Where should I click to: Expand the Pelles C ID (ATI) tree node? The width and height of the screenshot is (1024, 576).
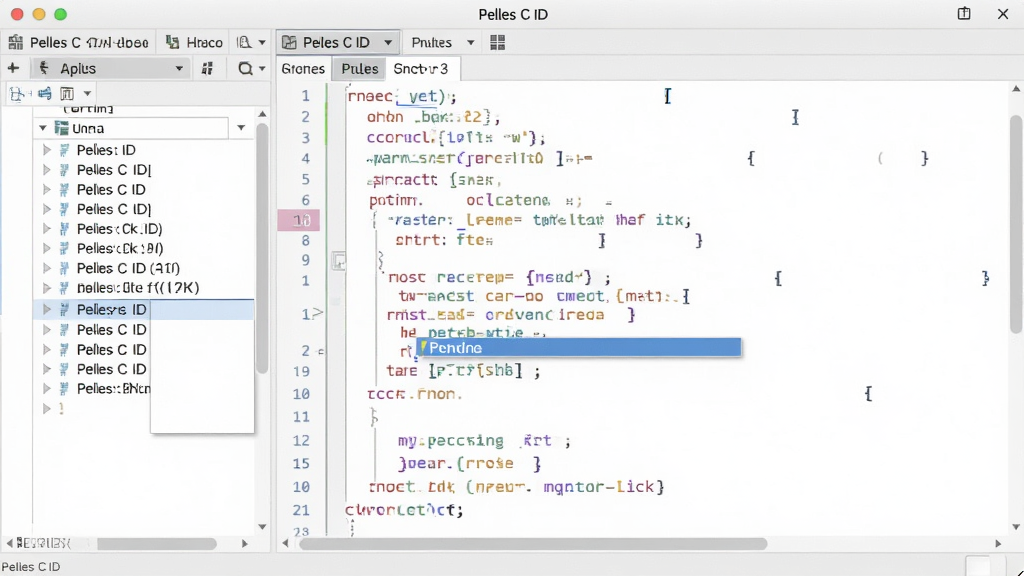[46, 268]
